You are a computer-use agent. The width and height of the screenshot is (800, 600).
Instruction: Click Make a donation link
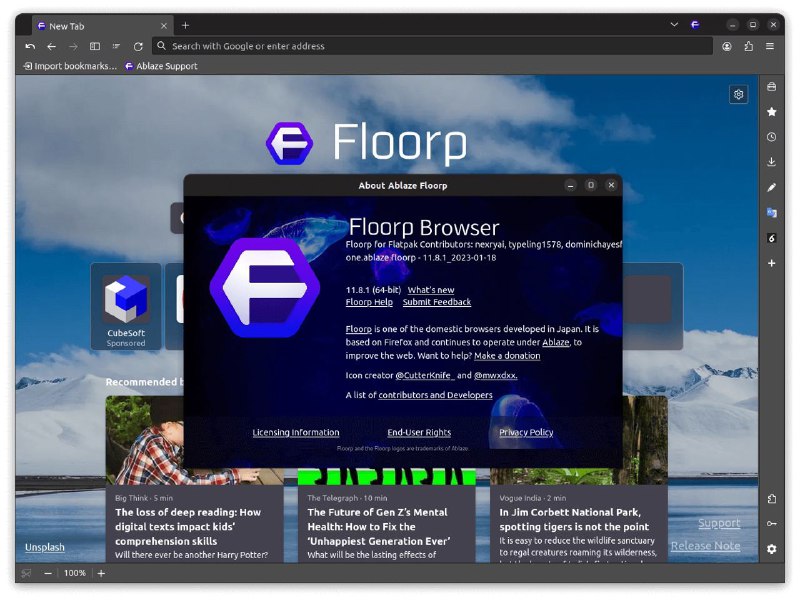(x=507, y=356)
